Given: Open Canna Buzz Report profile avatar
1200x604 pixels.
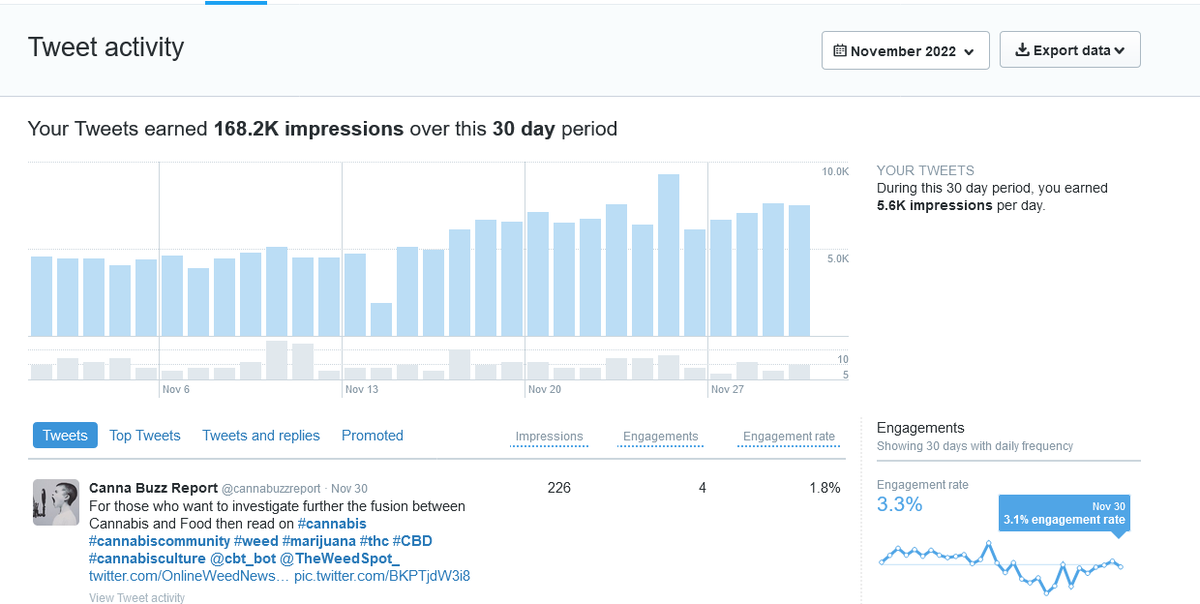Looking at the screenshot, I should tap(56, 502).
